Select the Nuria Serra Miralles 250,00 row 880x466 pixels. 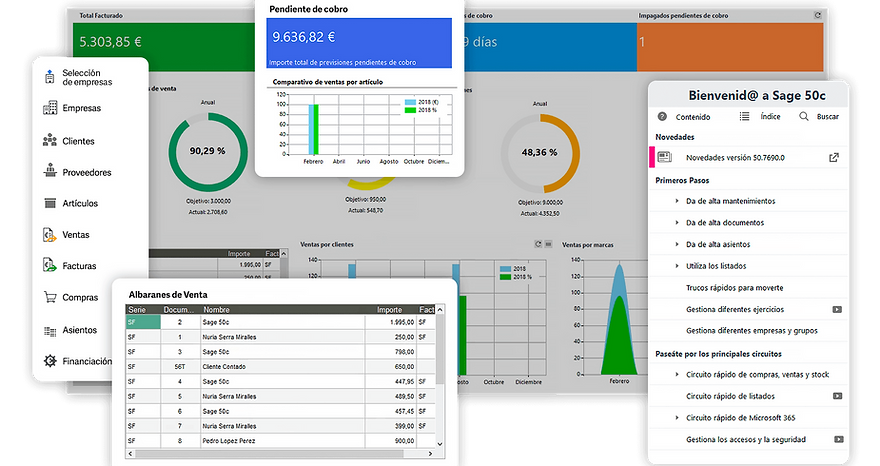[x=281, y=337]
